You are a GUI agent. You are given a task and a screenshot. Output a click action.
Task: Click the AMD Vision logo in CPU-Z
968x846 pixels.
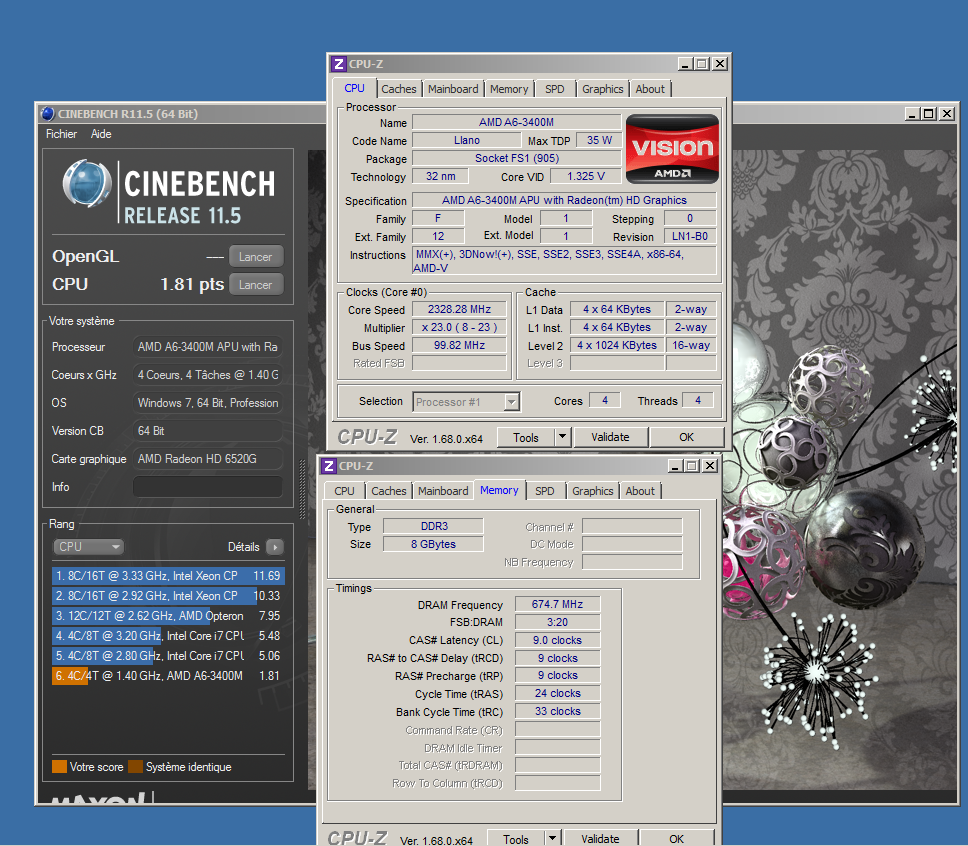click(672, 149)
